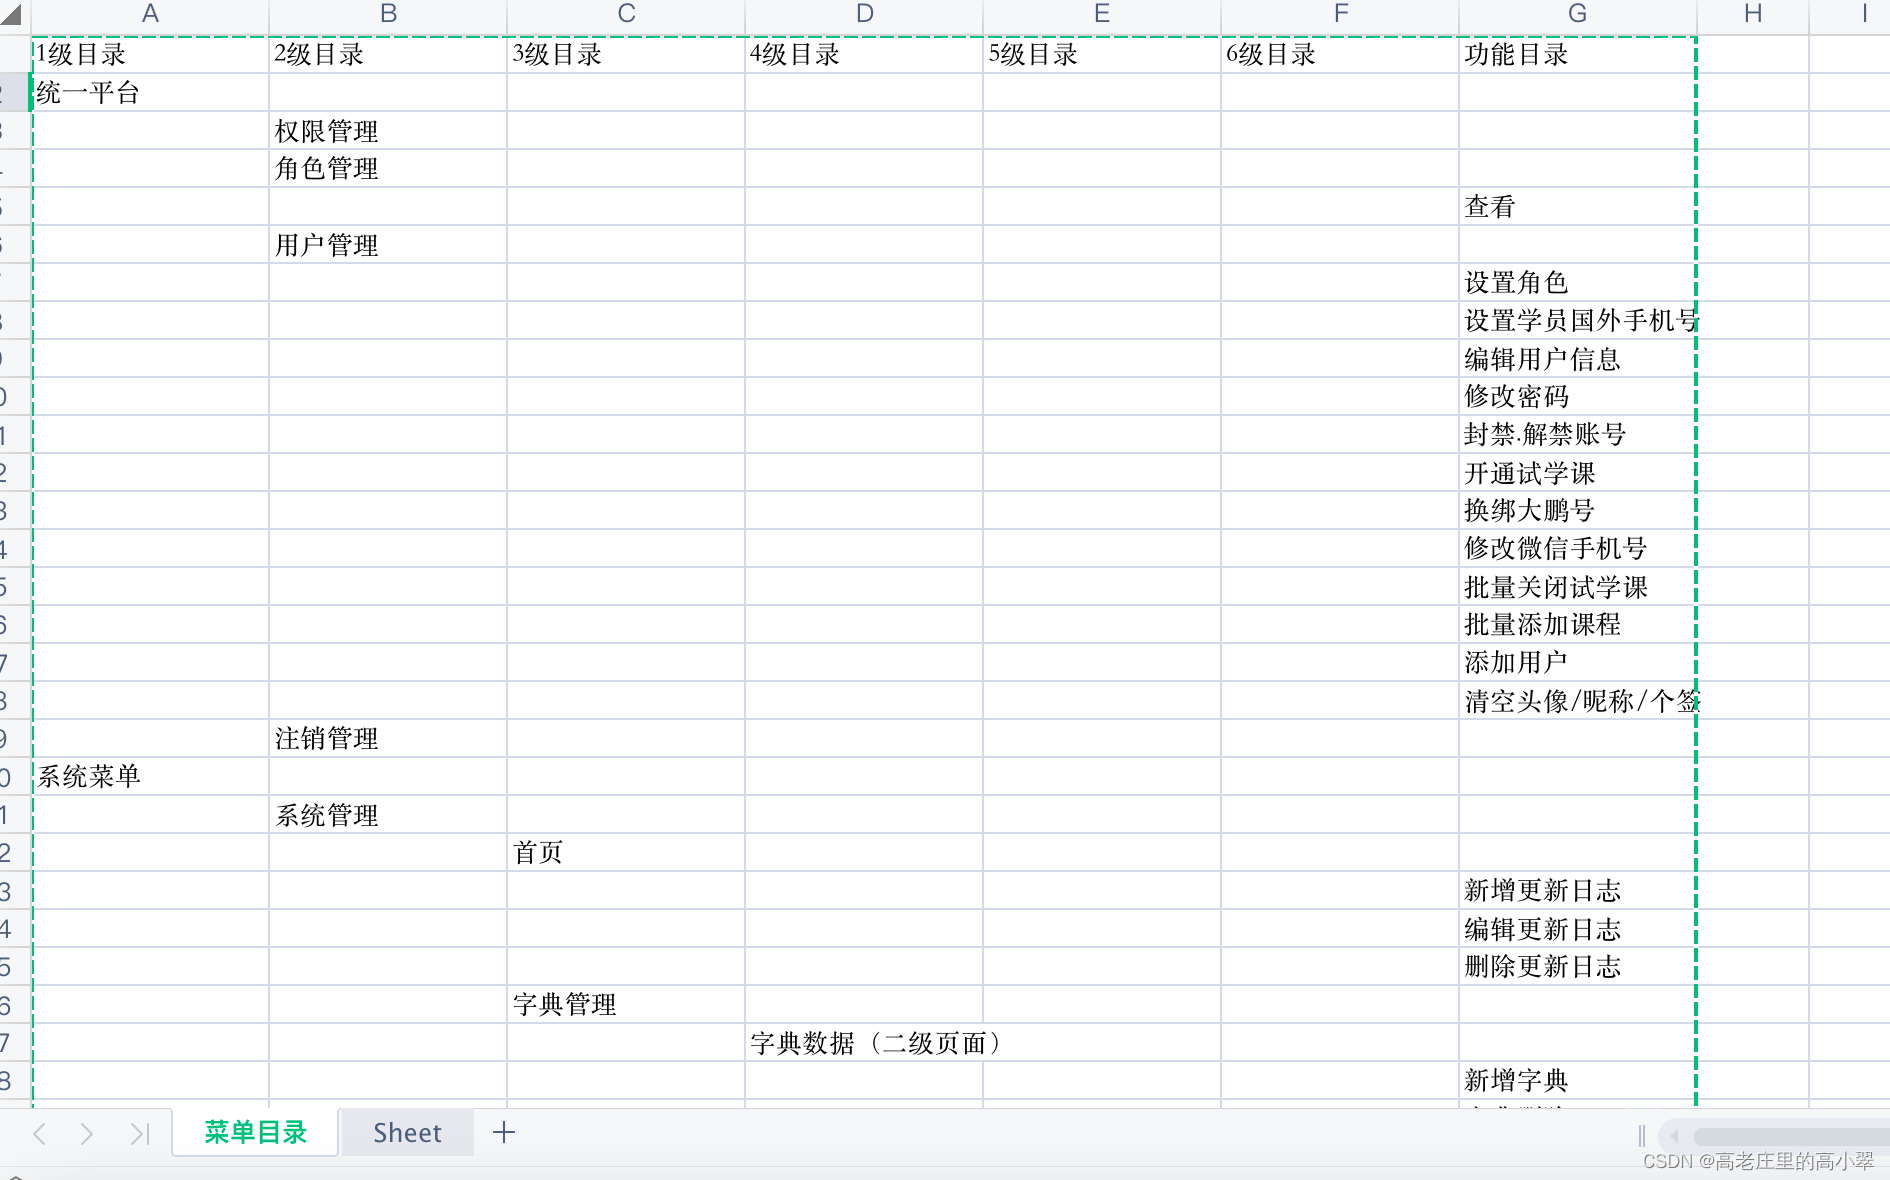1890x1180 pixels.
Task: Switch to the Sheet tab
Action: pos(407,1132)
